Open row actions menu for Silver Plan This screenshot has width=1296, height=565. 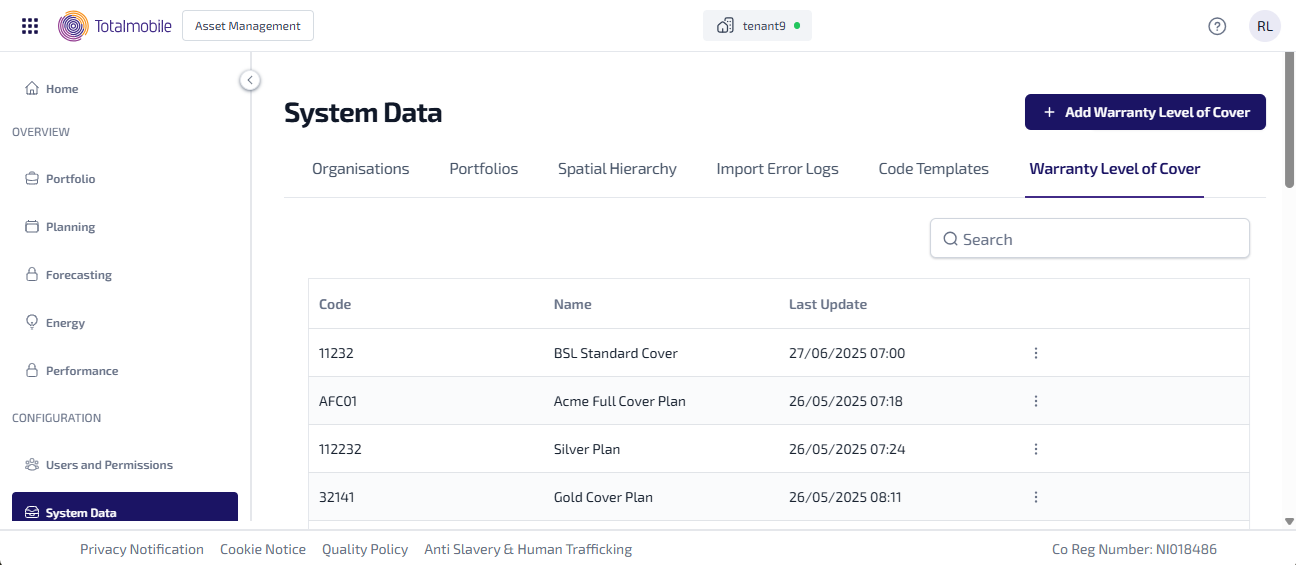click(1036, 449)
